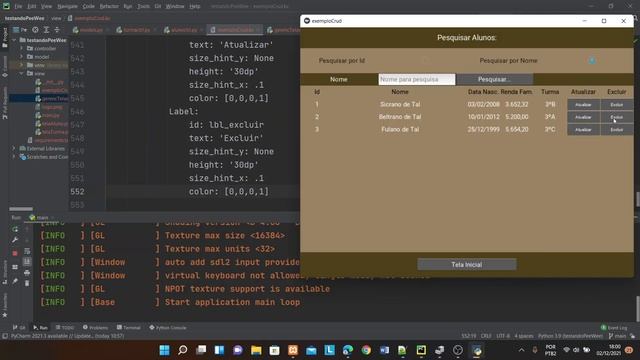Toggle scroll to end icon in Run panel
Image resolution: width=640 pixels, height=360 pixels.
pyautogui.click(x=27, y=262)
